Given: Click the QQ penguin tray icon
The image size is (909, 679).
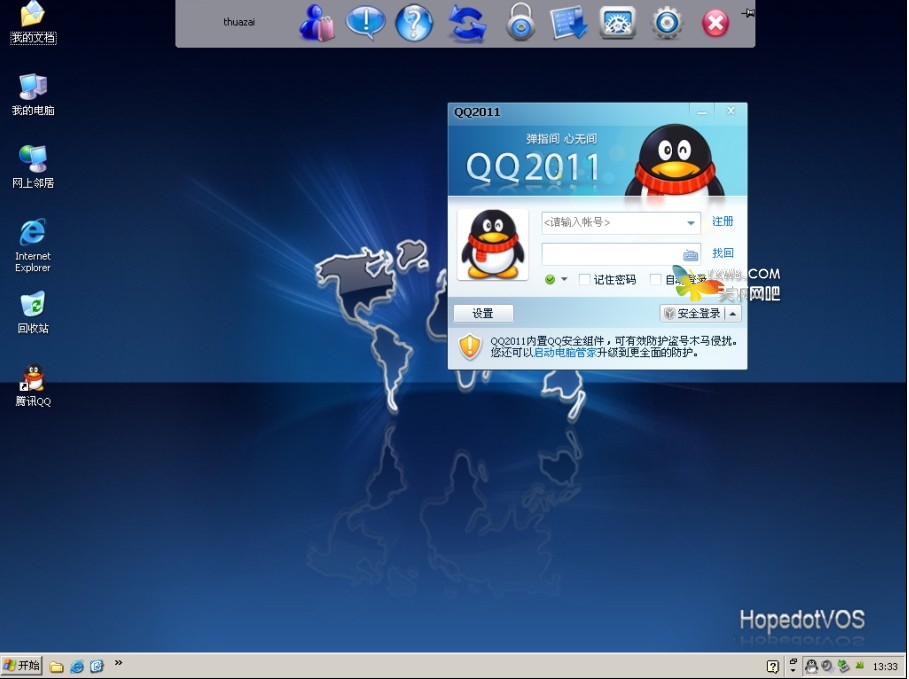Looking at the screenshot, I should [x=812, y=666].
